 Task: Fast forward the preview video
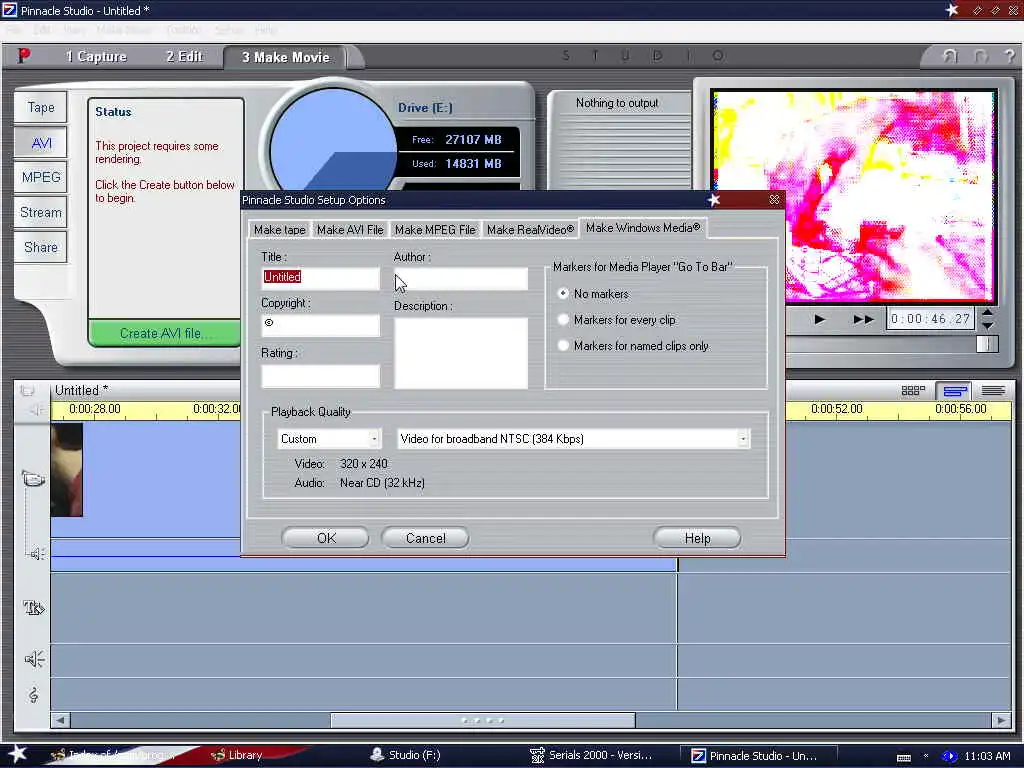click(x=863, y=319)
